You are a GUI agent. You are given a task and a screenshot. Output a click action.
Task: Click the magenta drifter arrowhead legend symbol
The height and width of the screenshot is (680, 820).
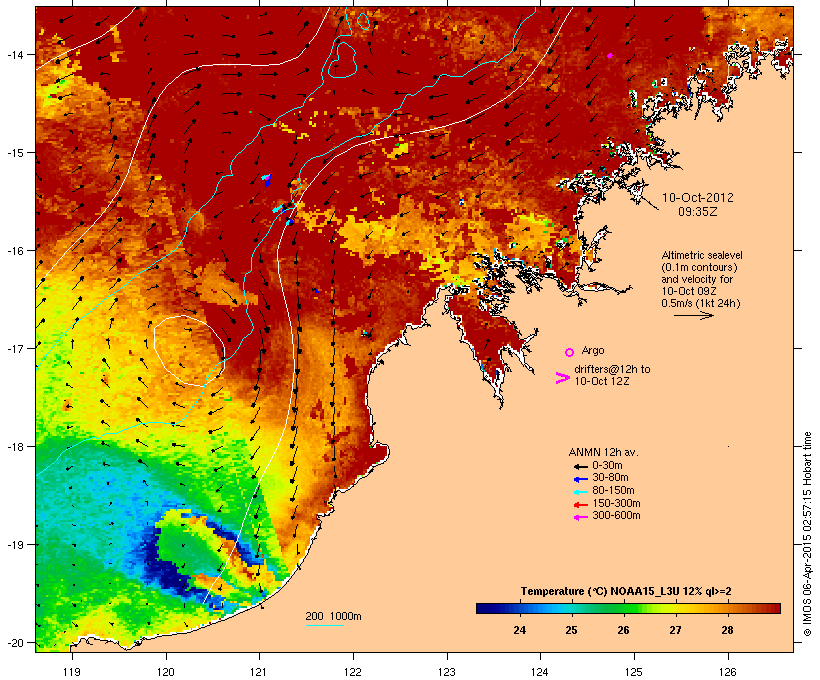point(562,378)
